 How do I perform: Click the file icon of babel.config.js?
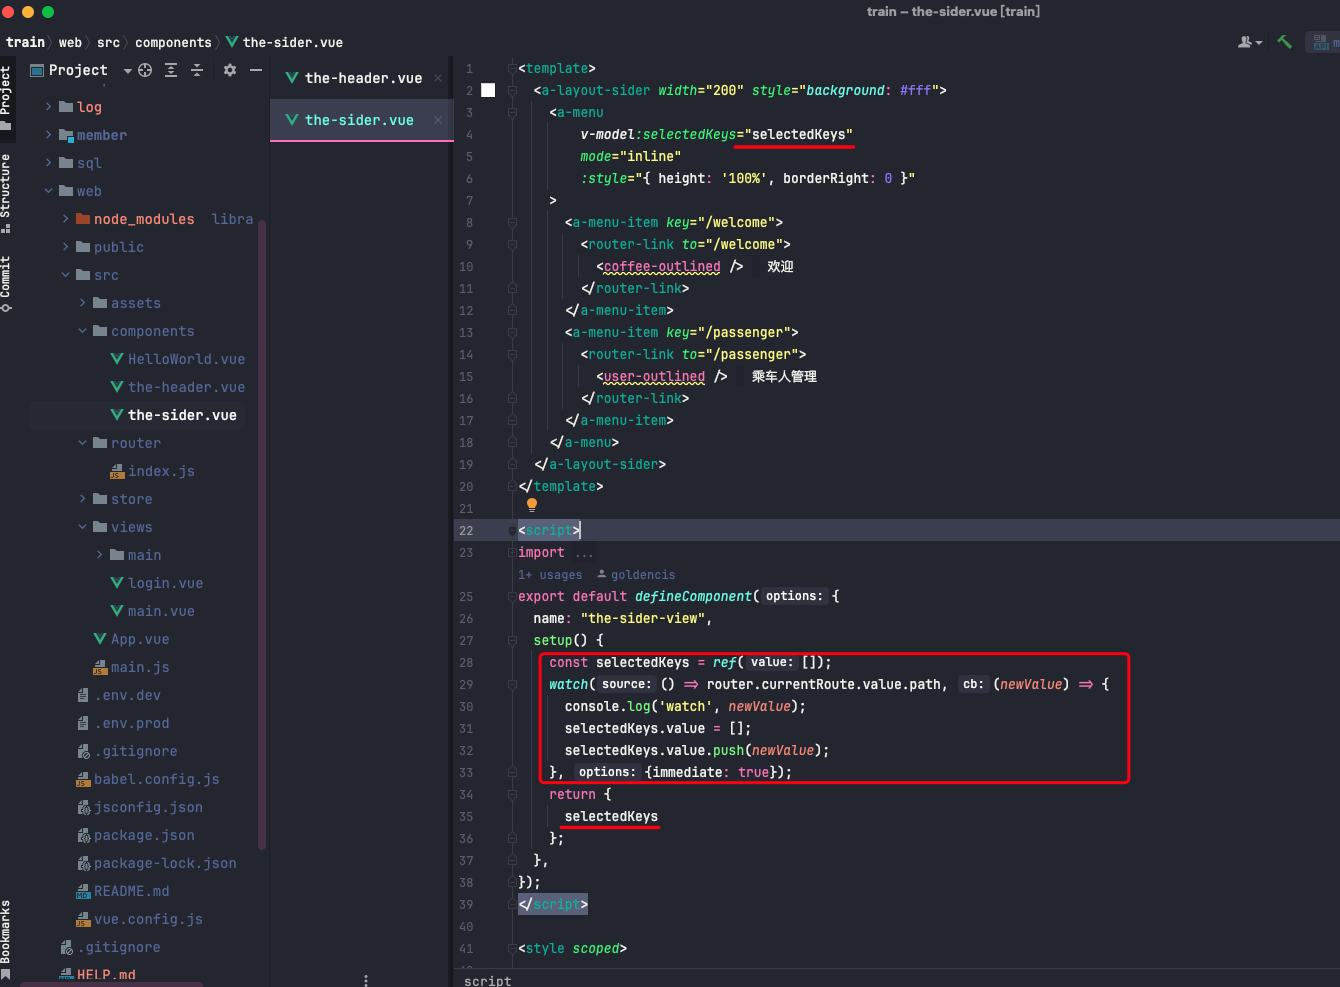coord(84,779)
